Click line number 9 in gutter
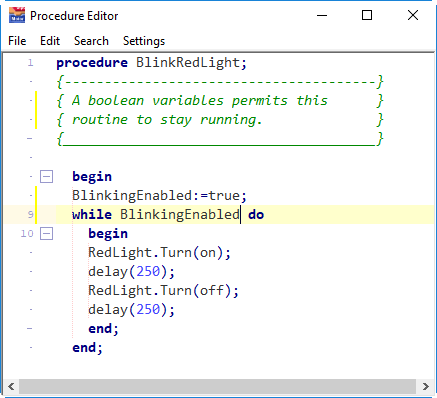 pyautogui.click(x=30, y=214)
